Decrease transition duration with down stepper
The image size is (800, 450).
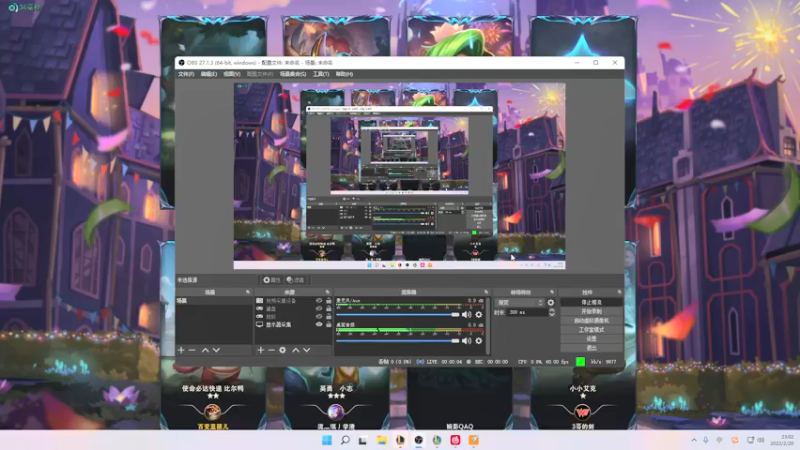point(552,314)
